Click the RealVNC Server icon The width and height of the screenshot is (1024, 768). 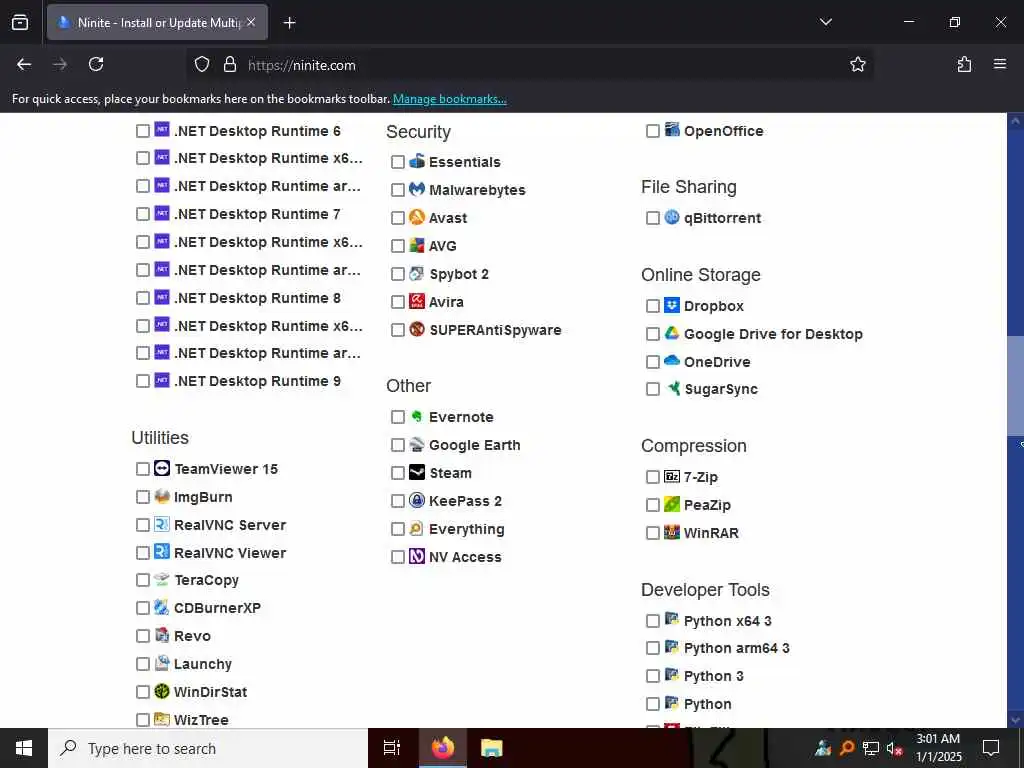coord(162,524)
